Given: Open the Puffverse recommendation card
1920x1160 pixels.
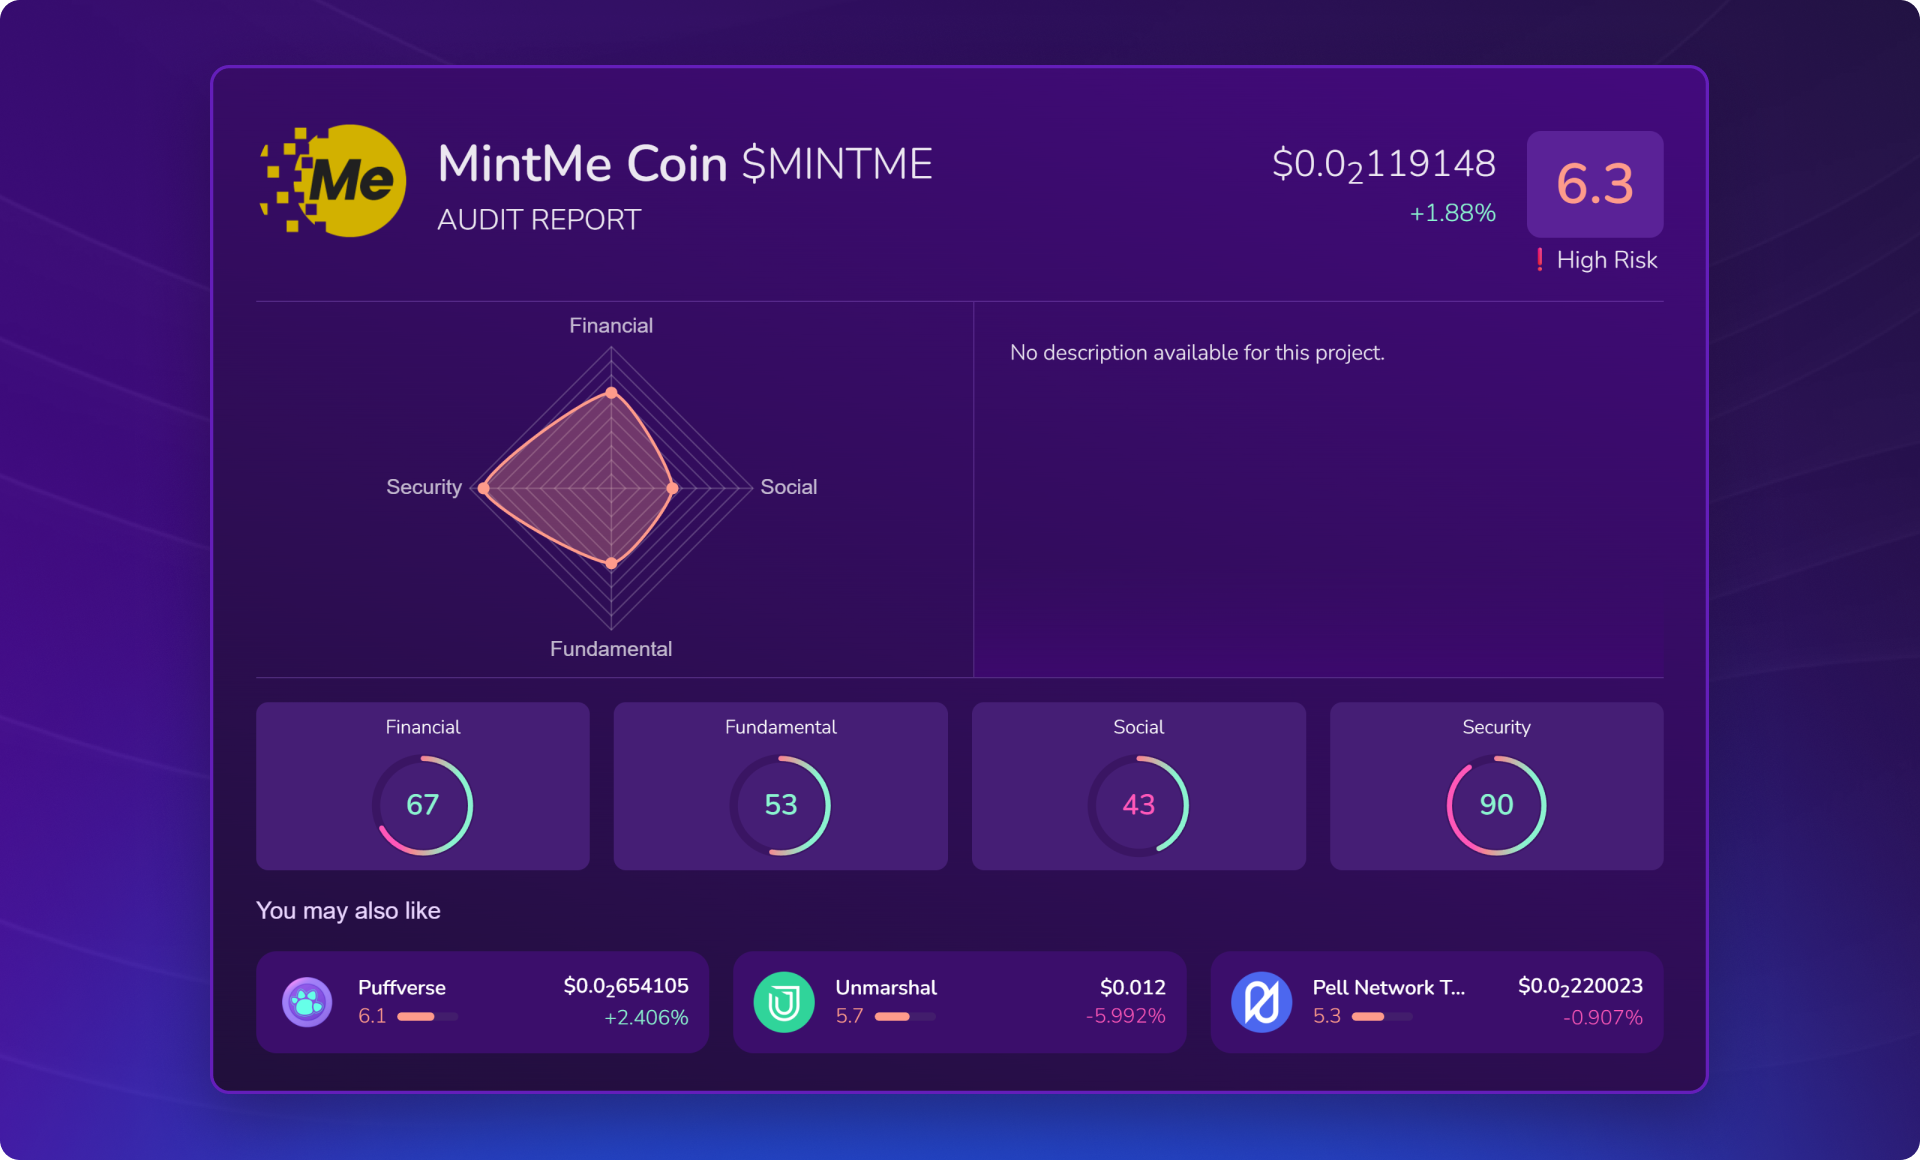Looking at the screenshot, I should pyautogui.click(x=482, y=1002).
